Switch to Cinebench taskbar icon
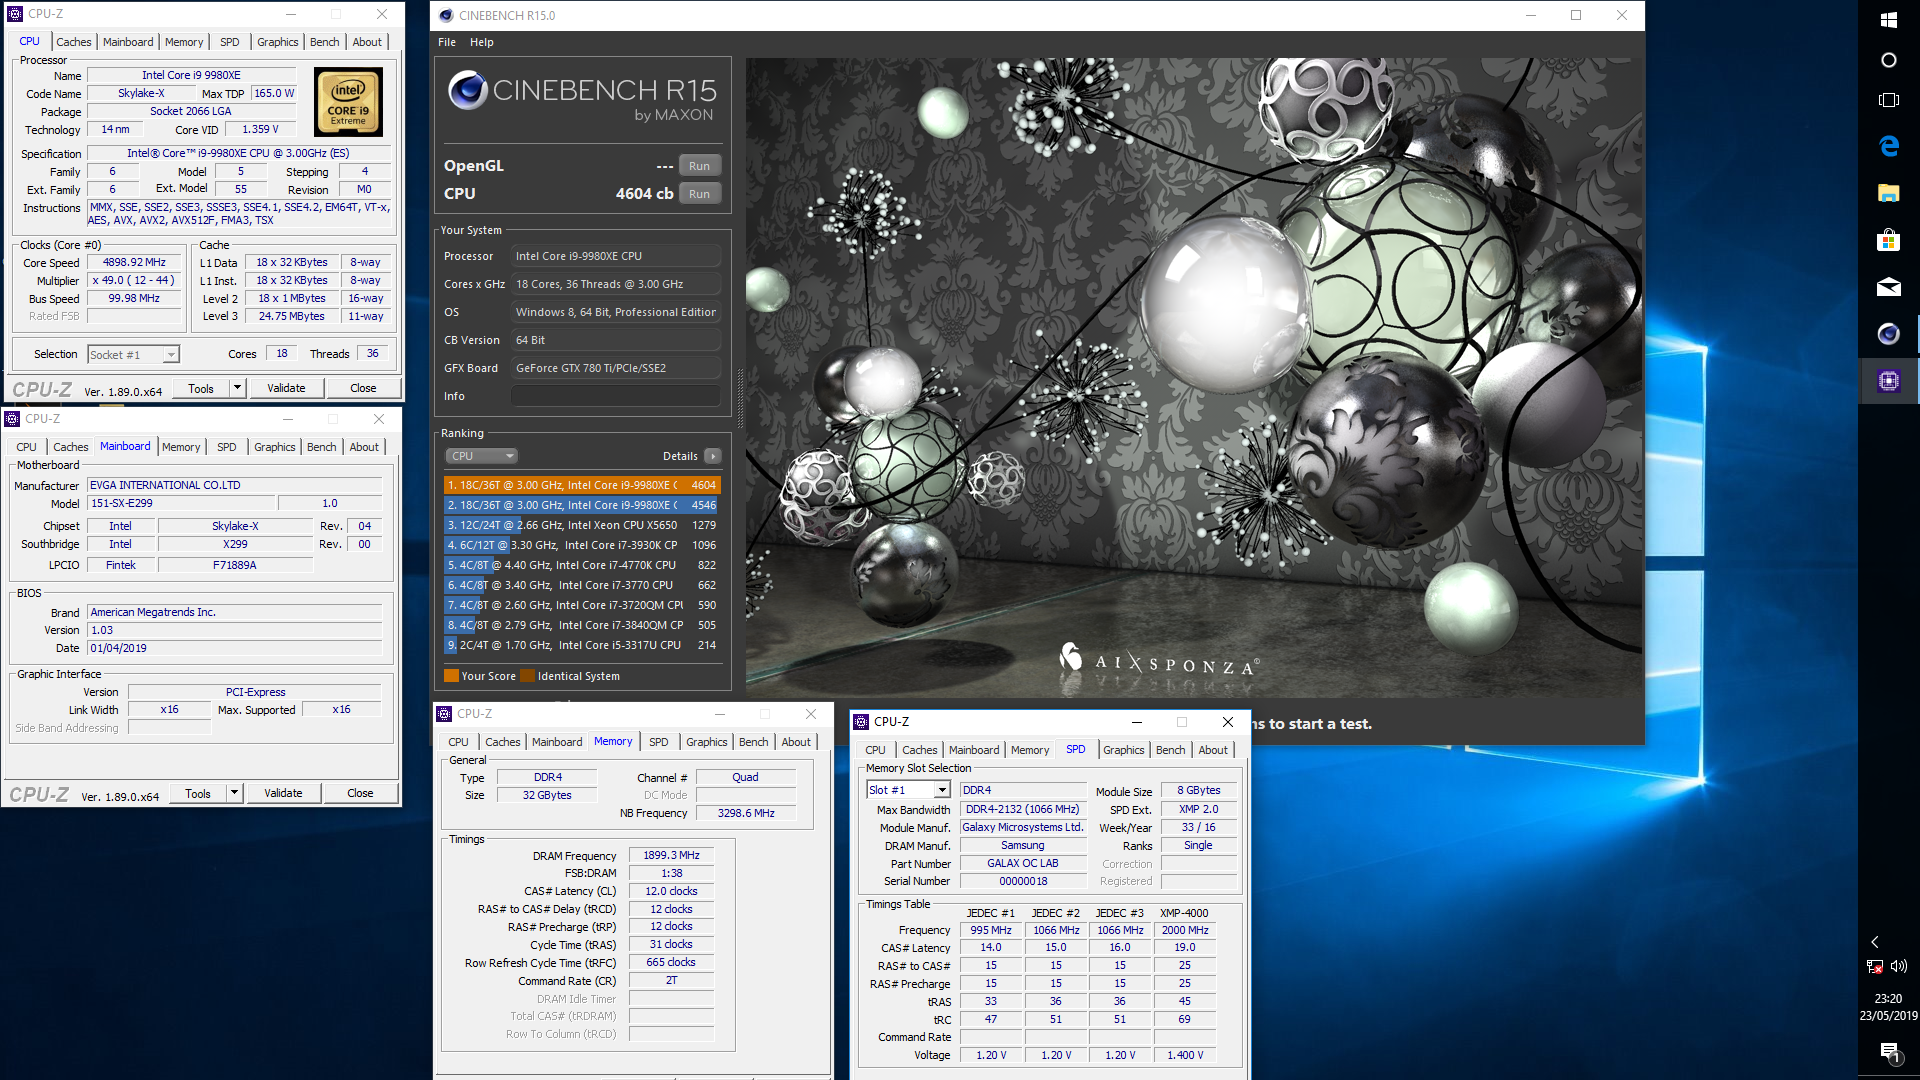The height and width of the screenshot is (1080, 1920). pyautogui.click(x=1888, y=334)
